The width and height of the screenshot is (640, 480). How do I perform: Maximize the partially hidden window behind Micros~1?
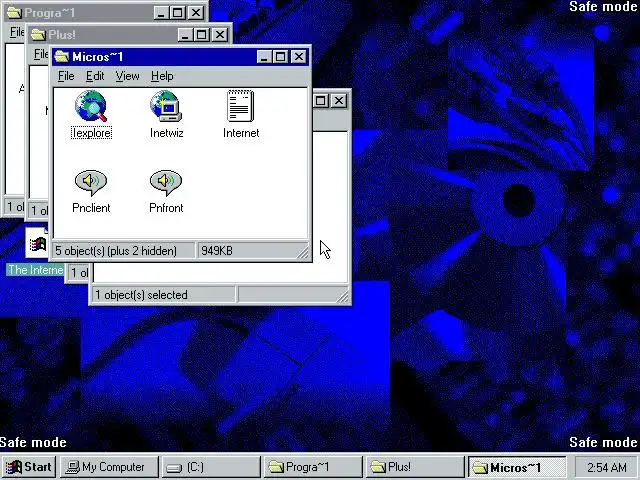click(x=321, y=100)
